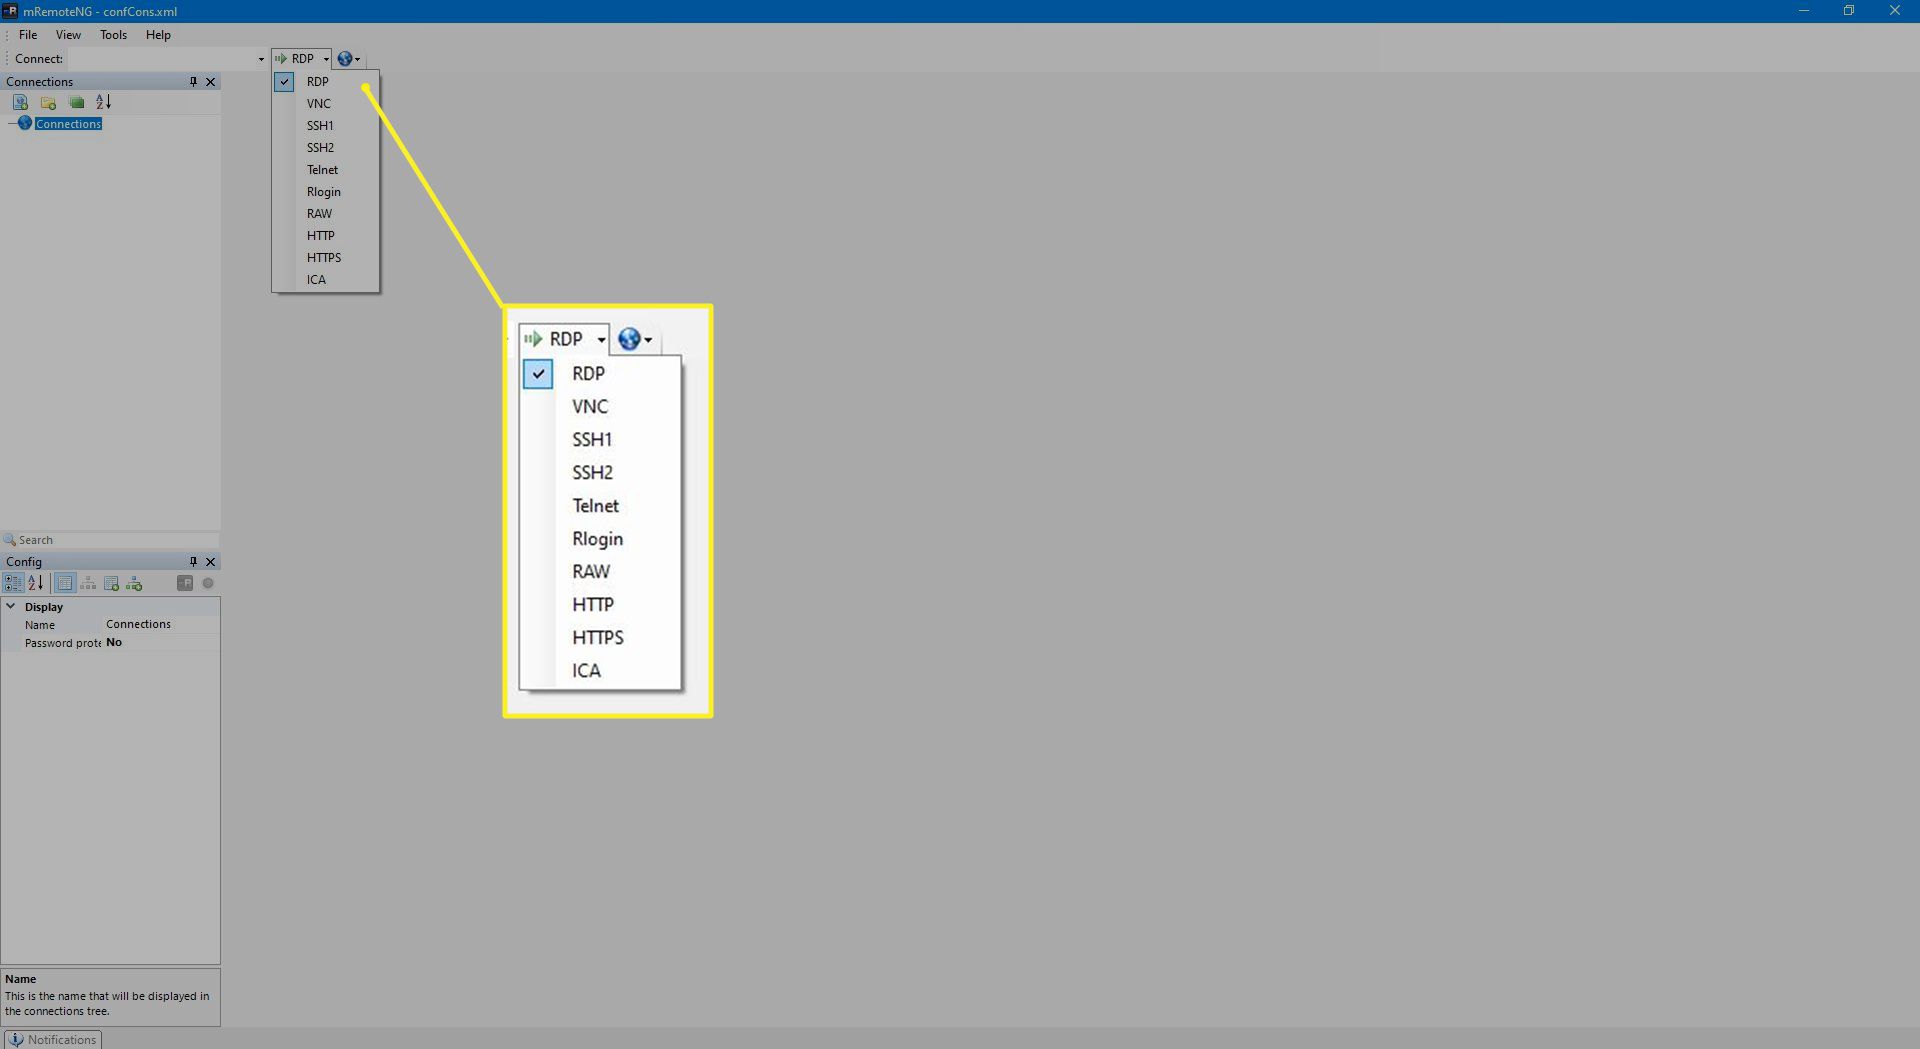Open the Notifications tab at bottom

pyautogui.click(x=53, y=1040)
